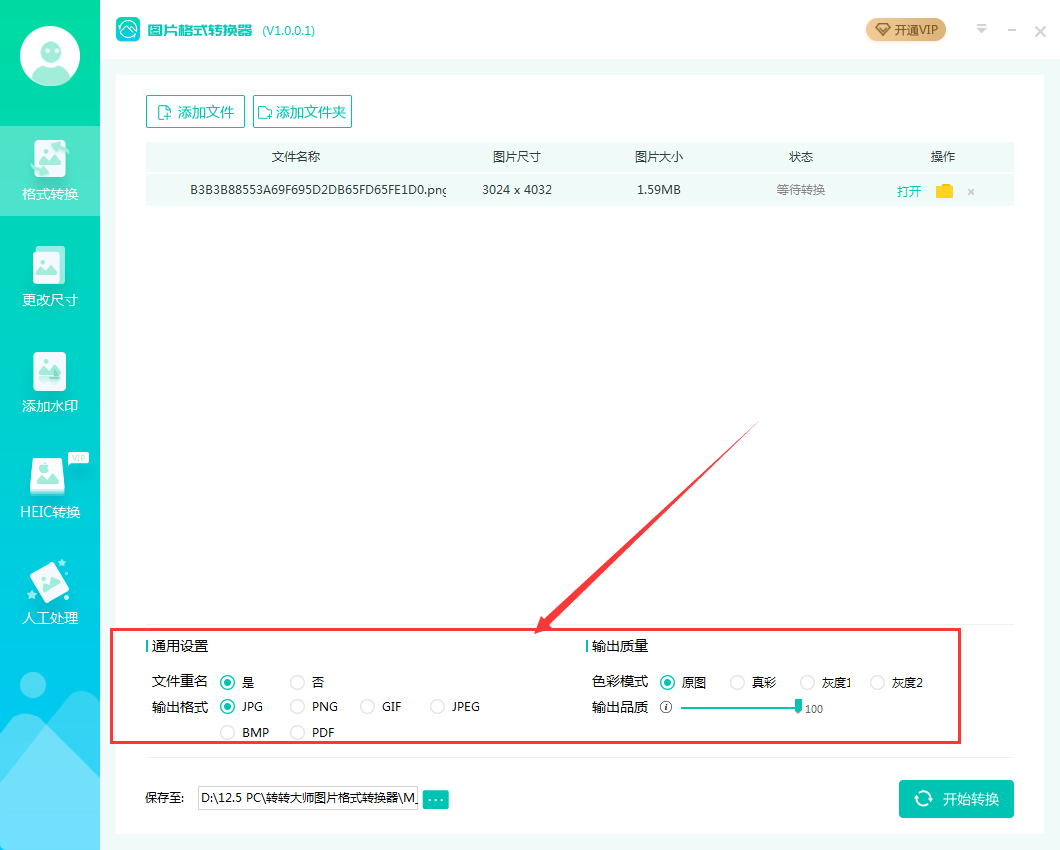Click the user avatar icon
The height and width of the screenshot is (850, 1060).
[x=50, y=56]
